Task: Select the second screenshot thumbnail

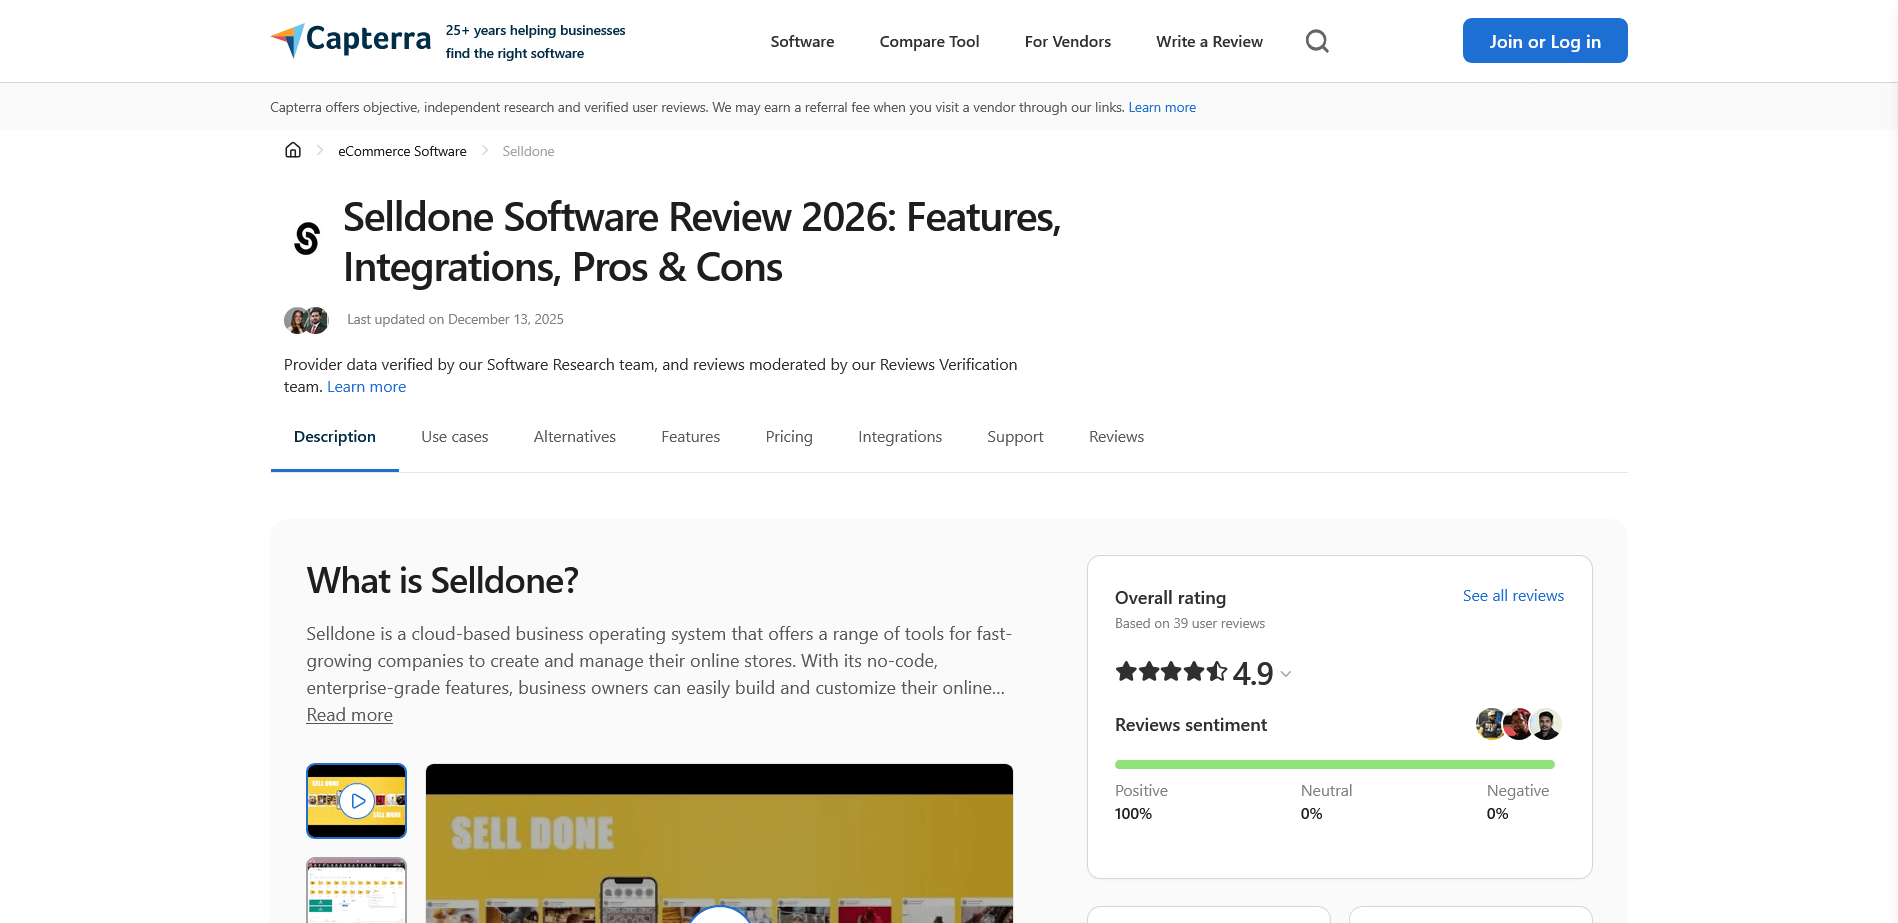Action: 356,890
